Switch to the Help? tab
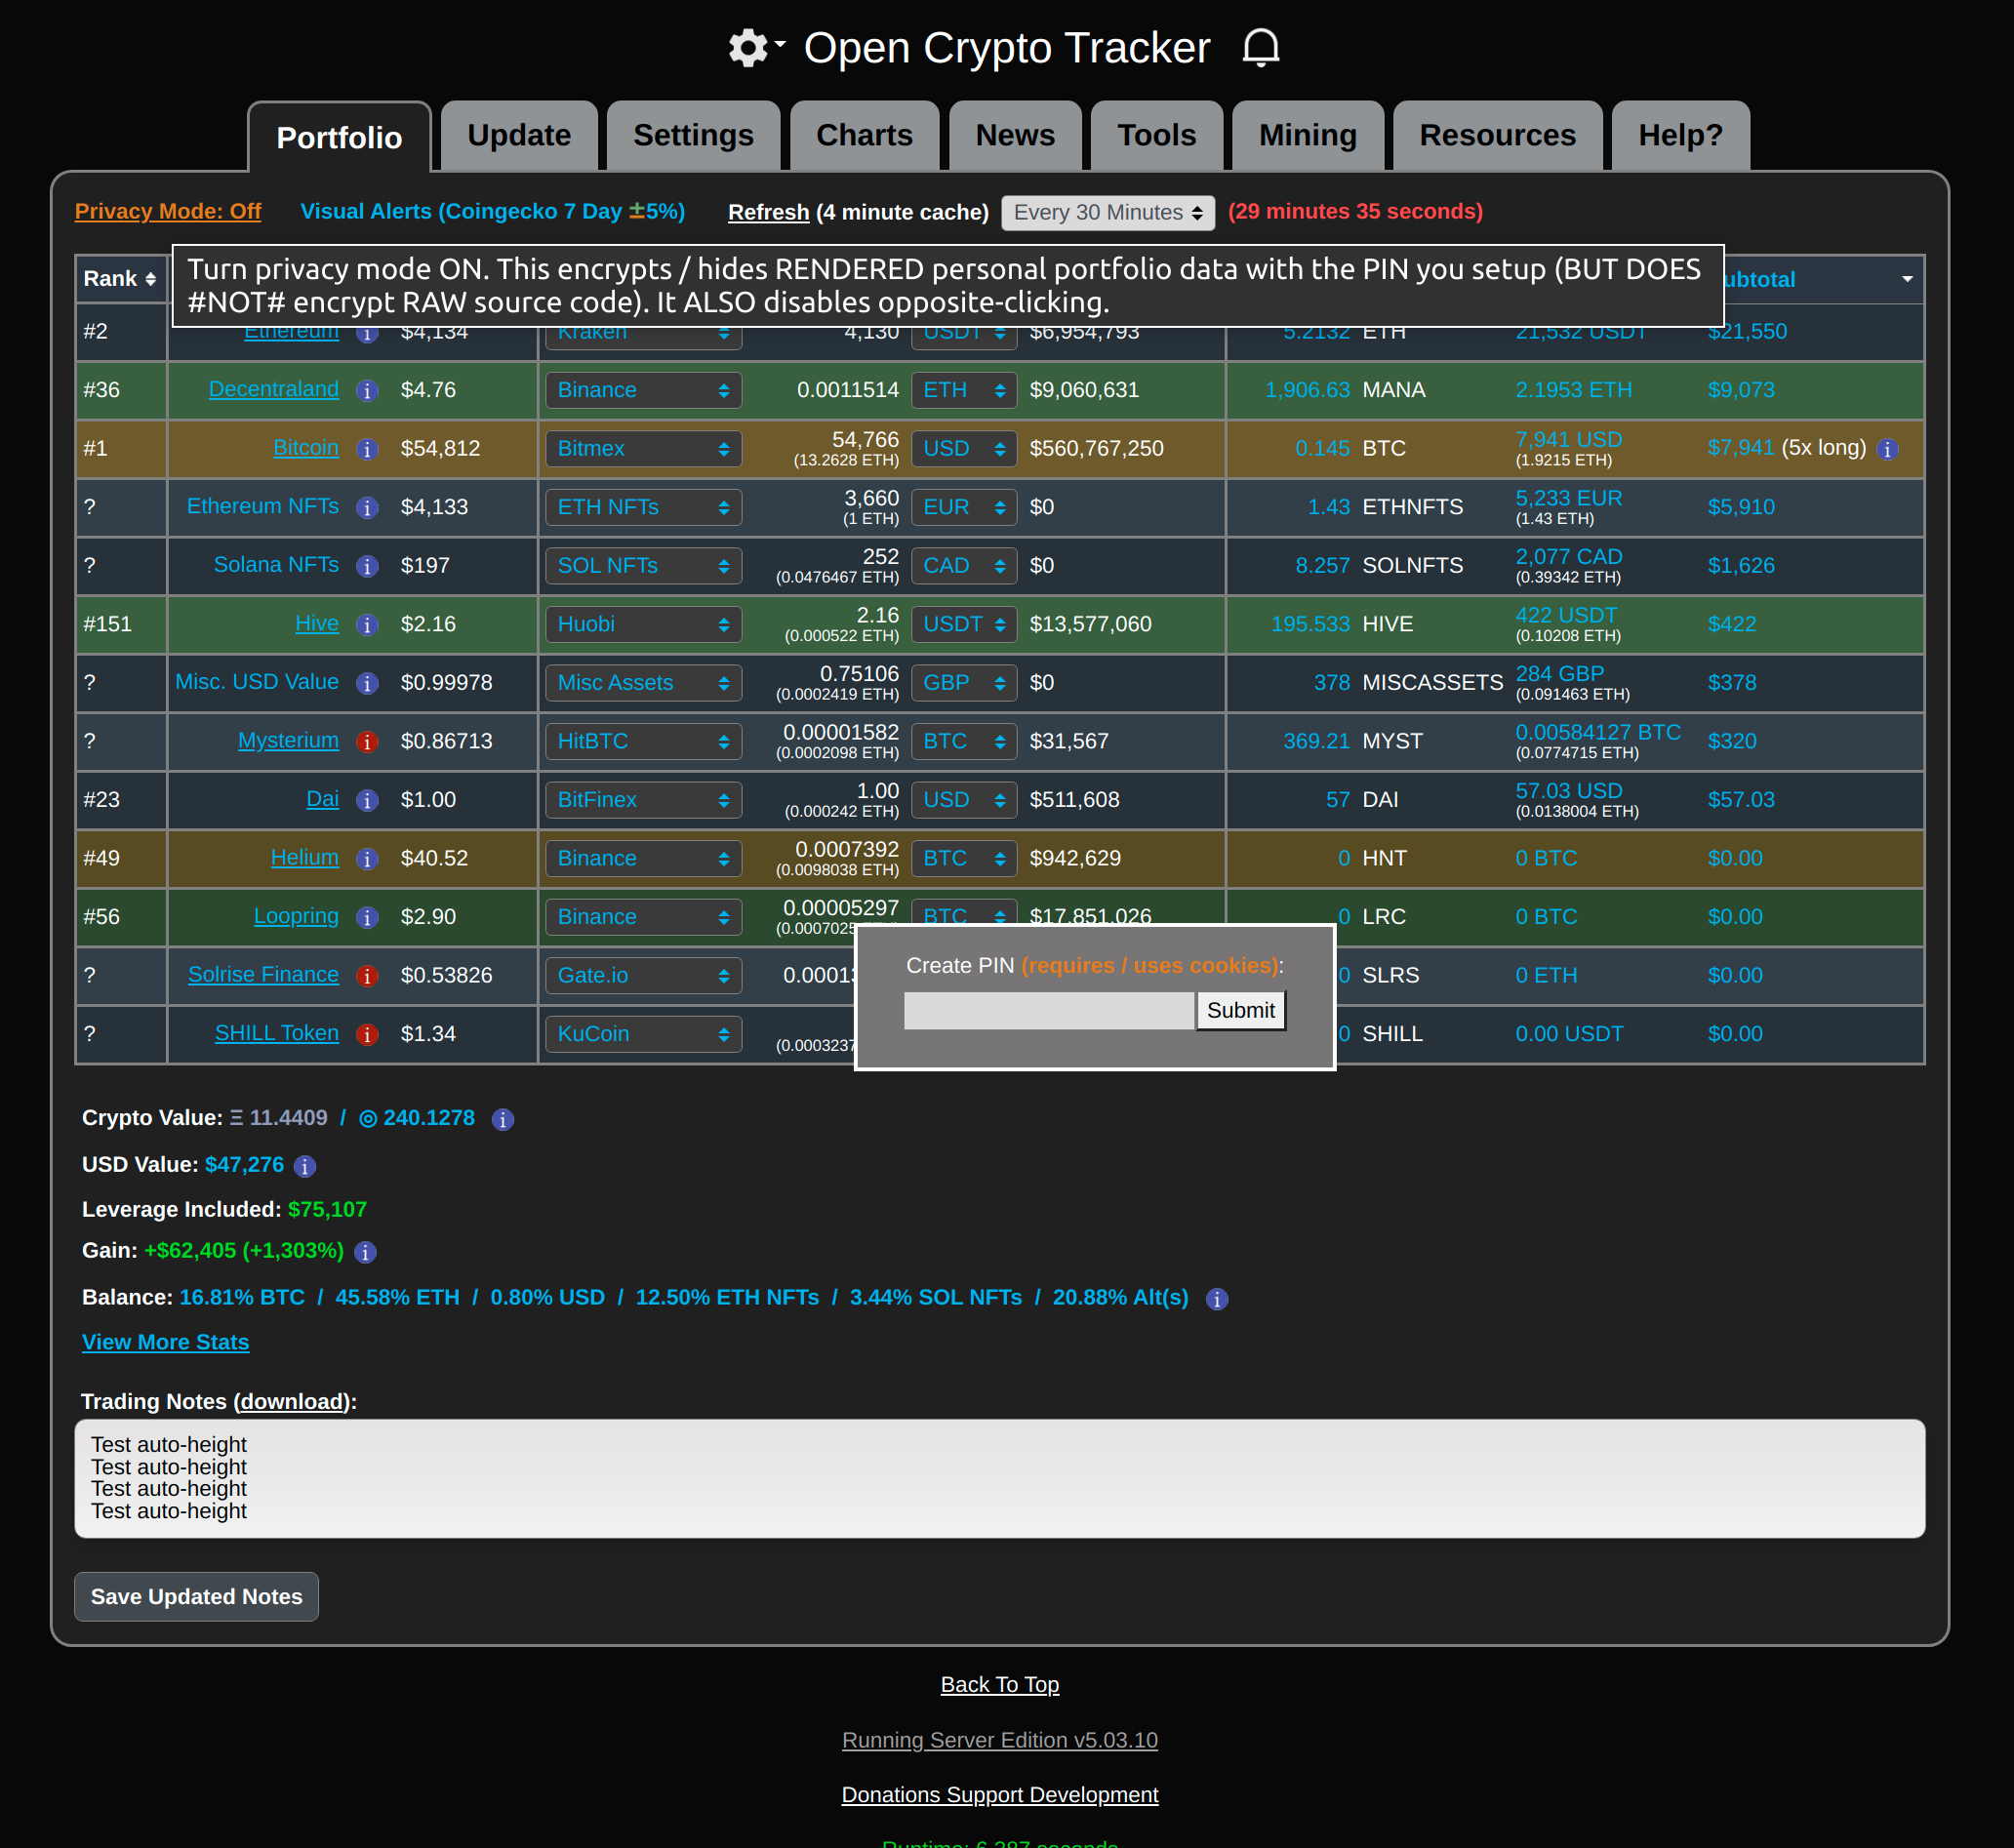This screenshot has width=2014, height=1848. (x=1680, y=135)
